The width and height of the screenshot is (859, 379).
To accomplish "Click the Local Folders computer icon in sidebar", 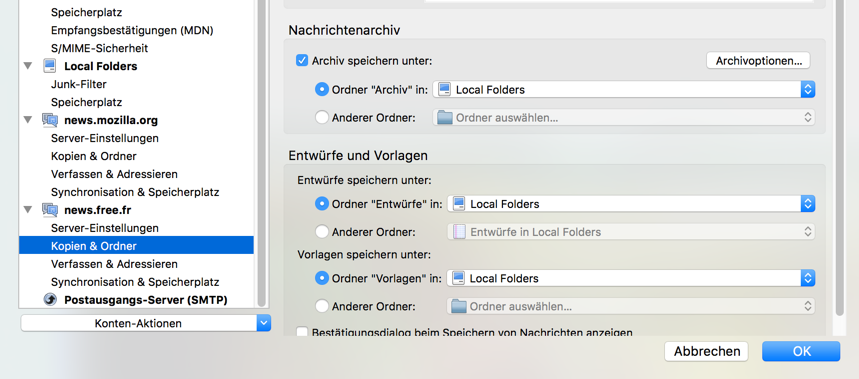I will tap(50, 66).
